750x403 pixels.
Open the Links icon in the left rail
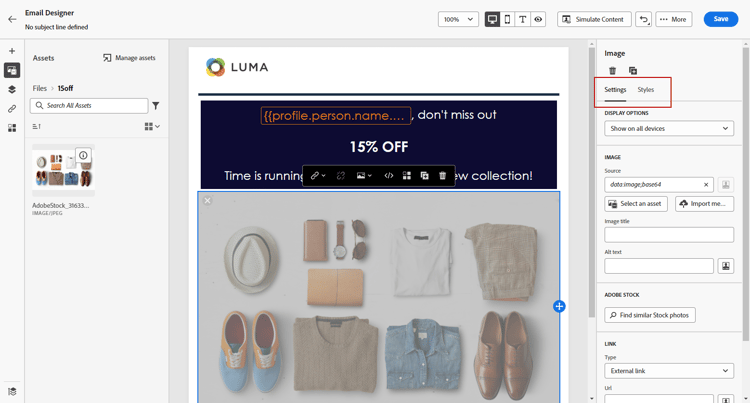coord(12,109)
